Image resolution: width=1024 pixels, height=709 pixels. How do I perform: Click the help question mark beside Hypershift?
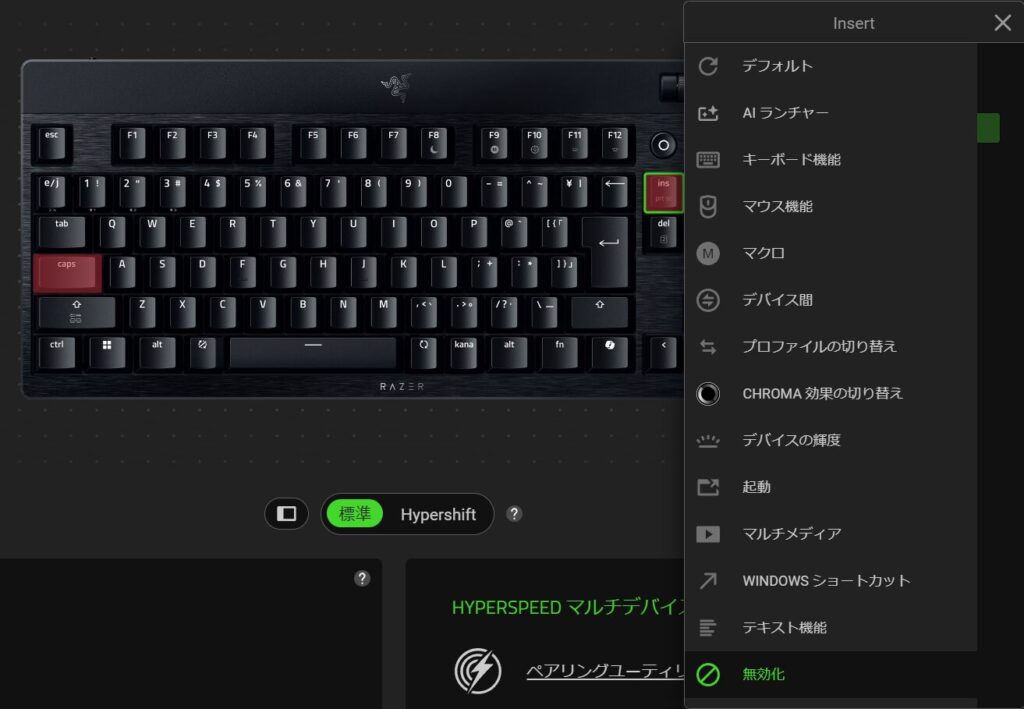[x=514, y=514]
